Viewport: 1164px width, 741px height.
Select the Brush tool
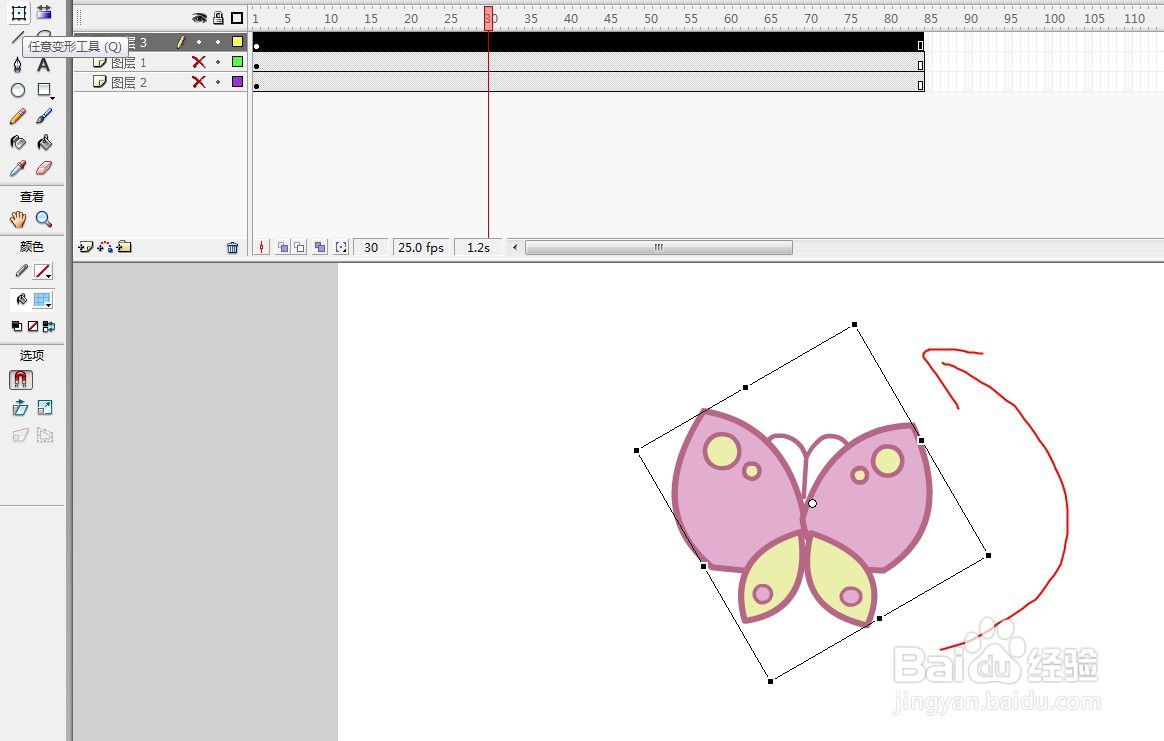pyautogui.click(x=44, y=117)
